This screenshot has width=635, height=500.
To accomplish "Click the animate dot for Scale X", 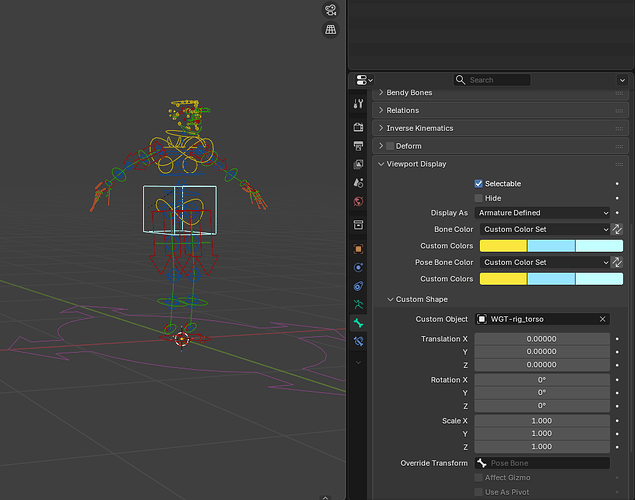I will pos(617,421).
